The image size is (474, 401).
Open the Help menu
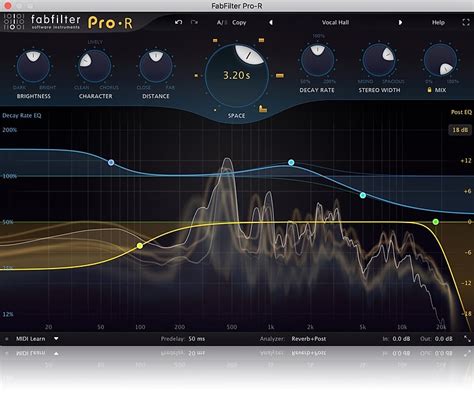438,22
